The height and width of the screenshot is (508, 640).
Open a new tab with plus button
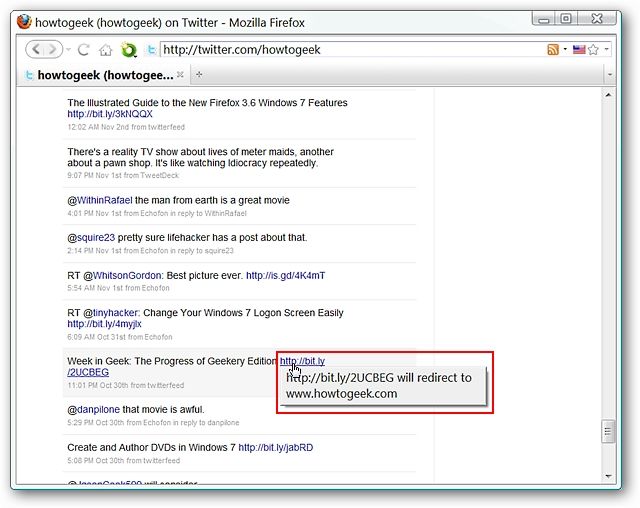[x=199, y=75]
